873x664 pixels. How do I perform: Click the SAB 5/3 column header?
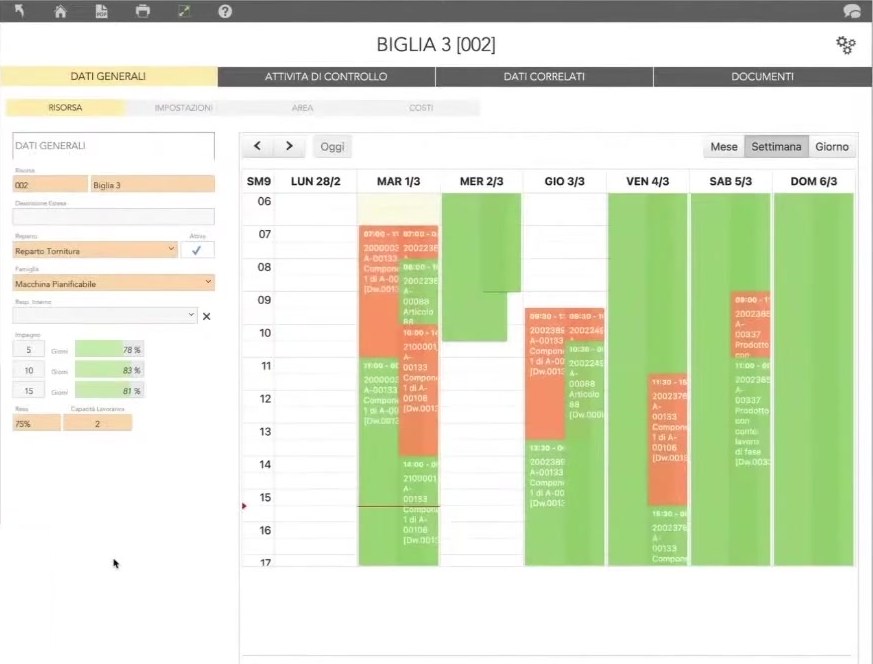pos(730,181)
